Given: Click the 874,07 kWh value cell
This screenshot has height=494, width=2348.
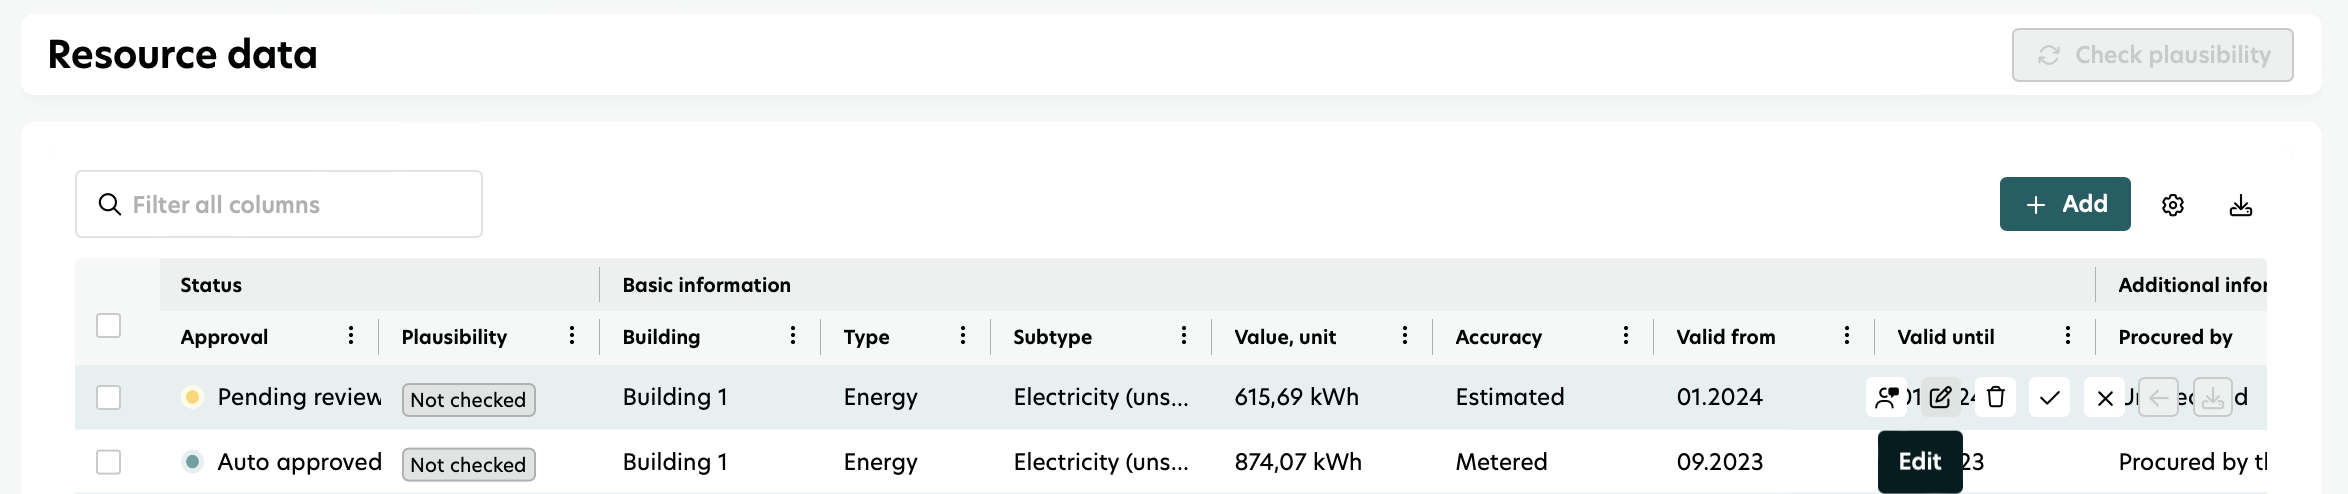Looking at the screenshot, I should click(x=1297, y=462).
